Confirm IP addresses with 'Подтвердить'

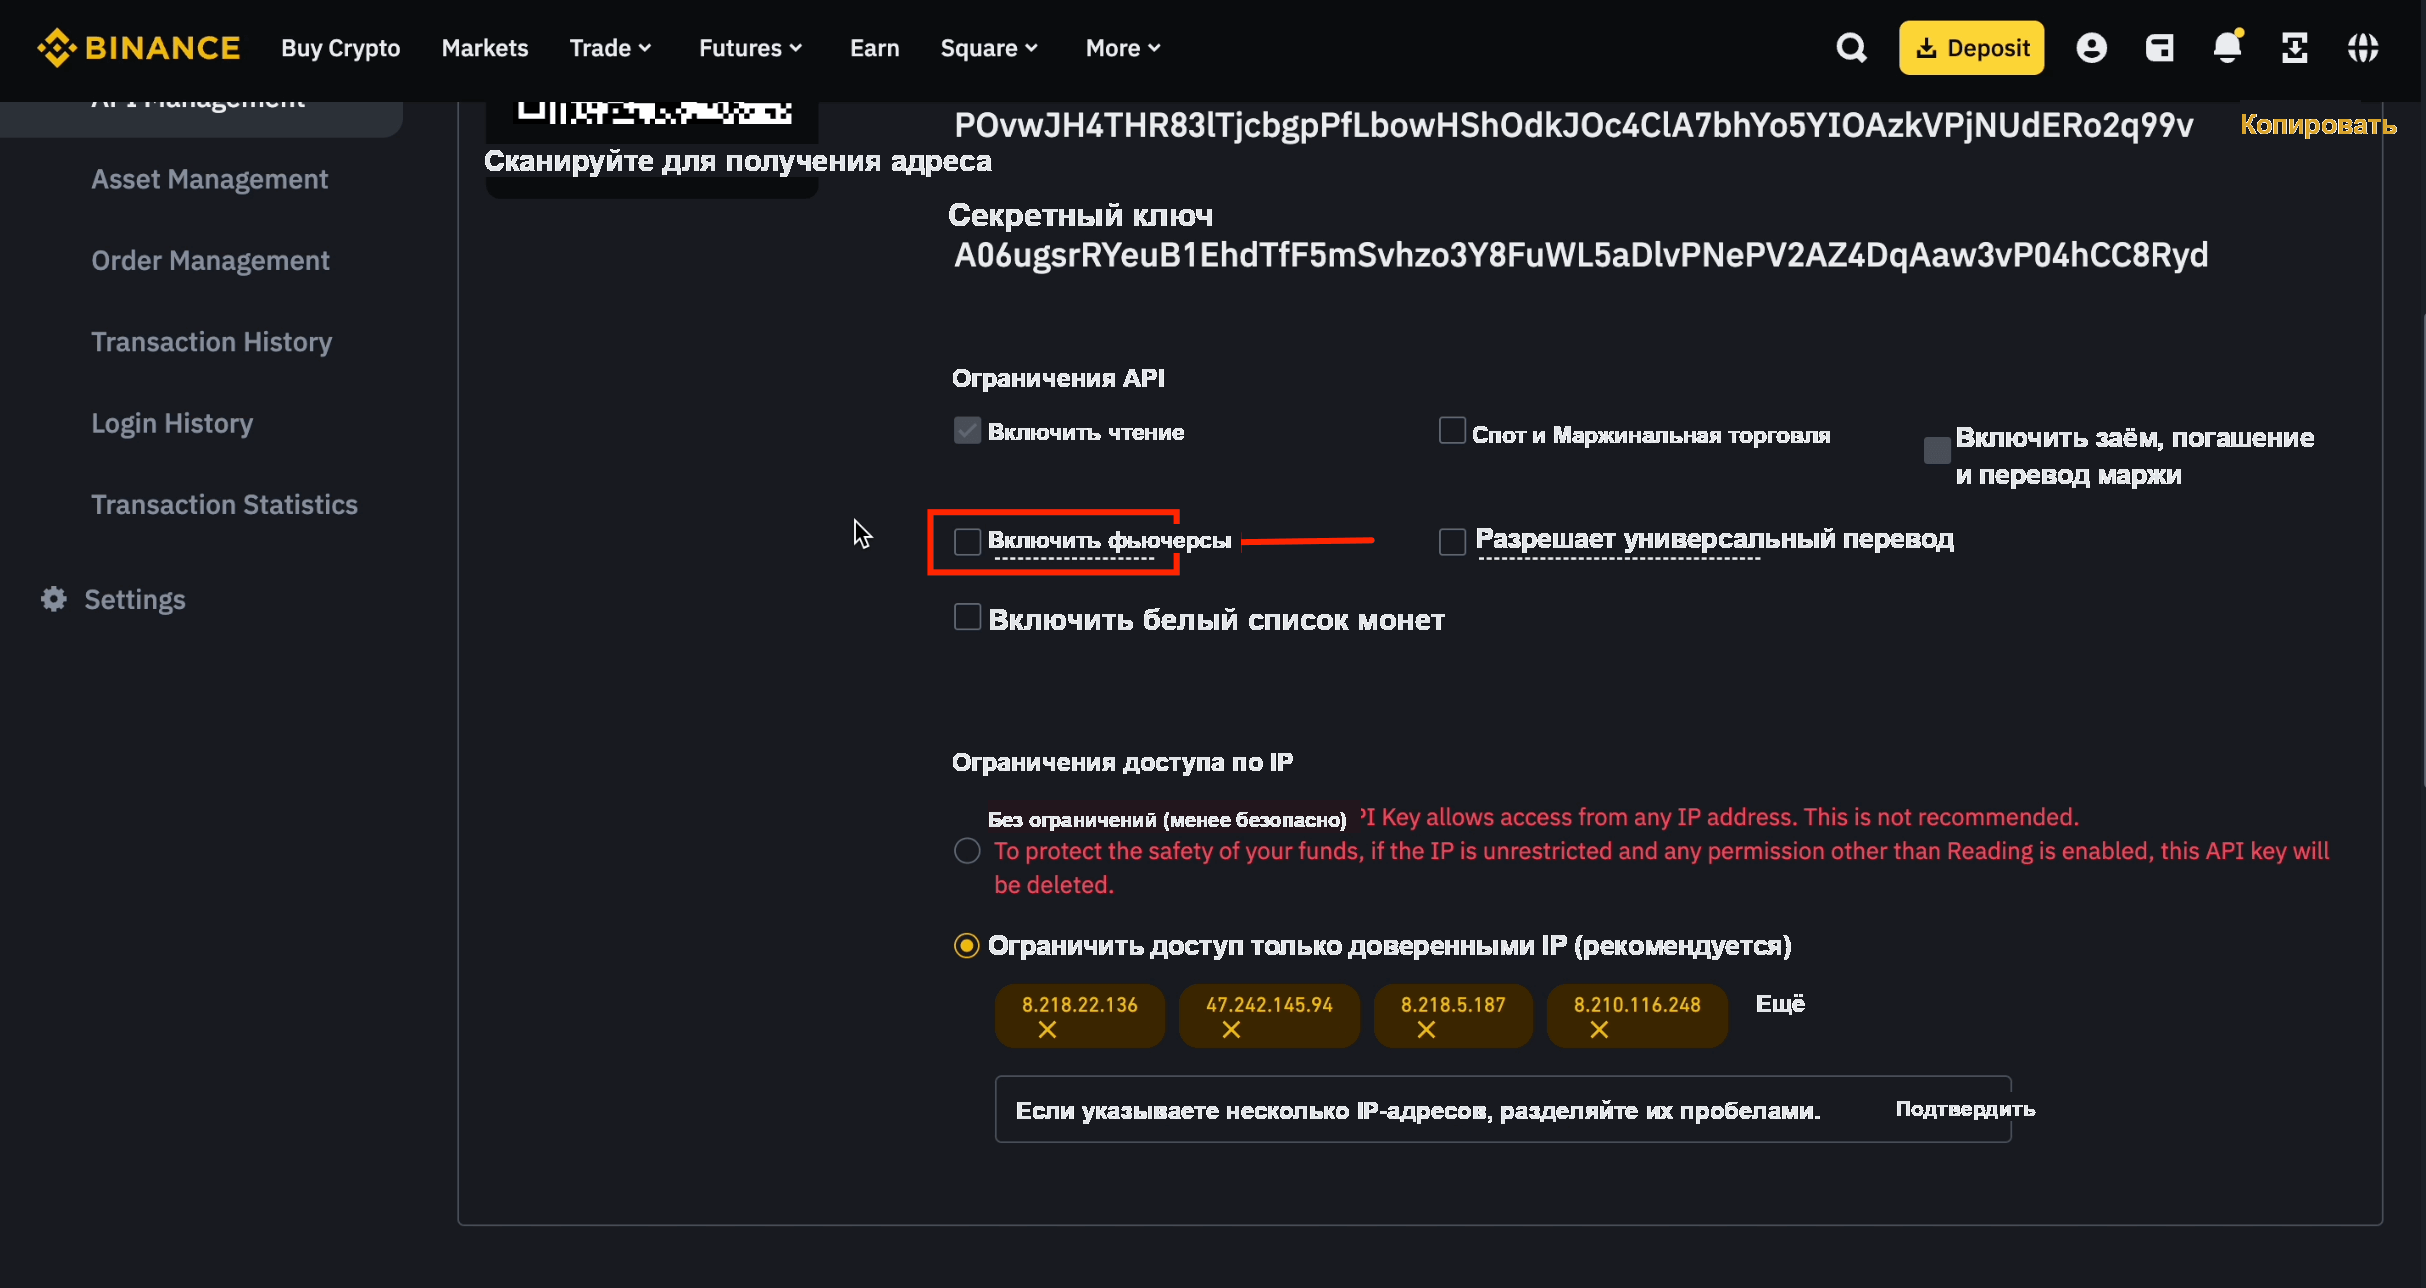pyautogui.click(x=1965, y=1109)
